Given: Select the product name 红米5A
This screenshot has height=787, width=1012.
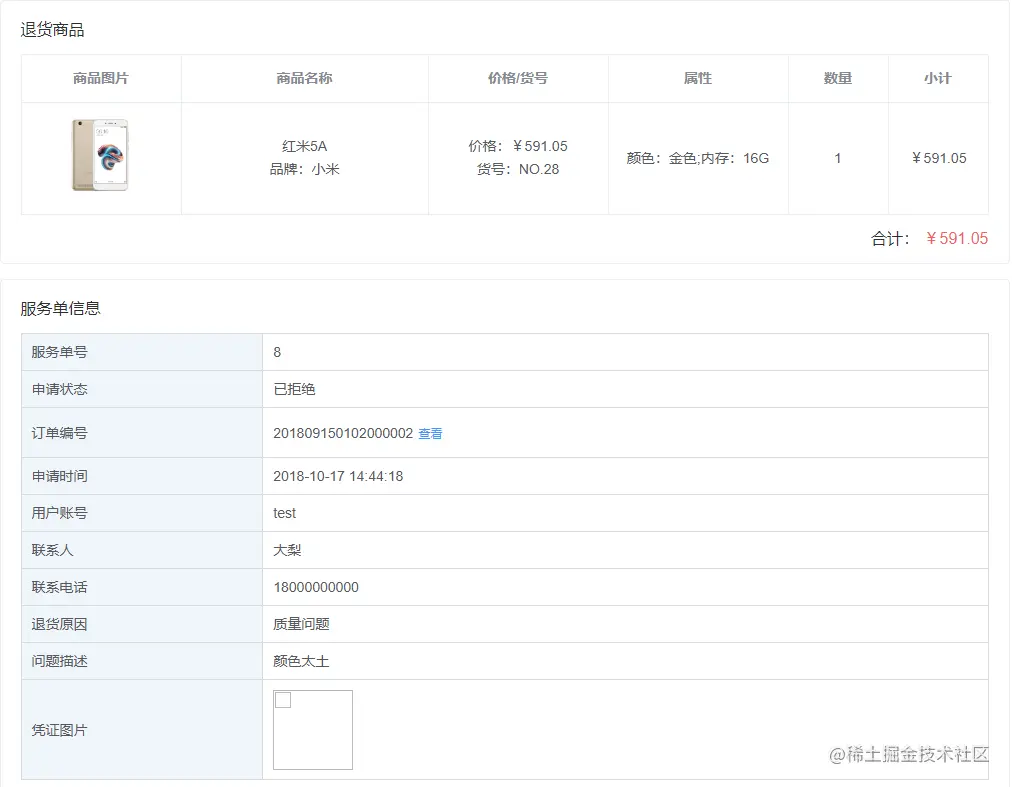Looking at the screenshot, I should point(305,147).
